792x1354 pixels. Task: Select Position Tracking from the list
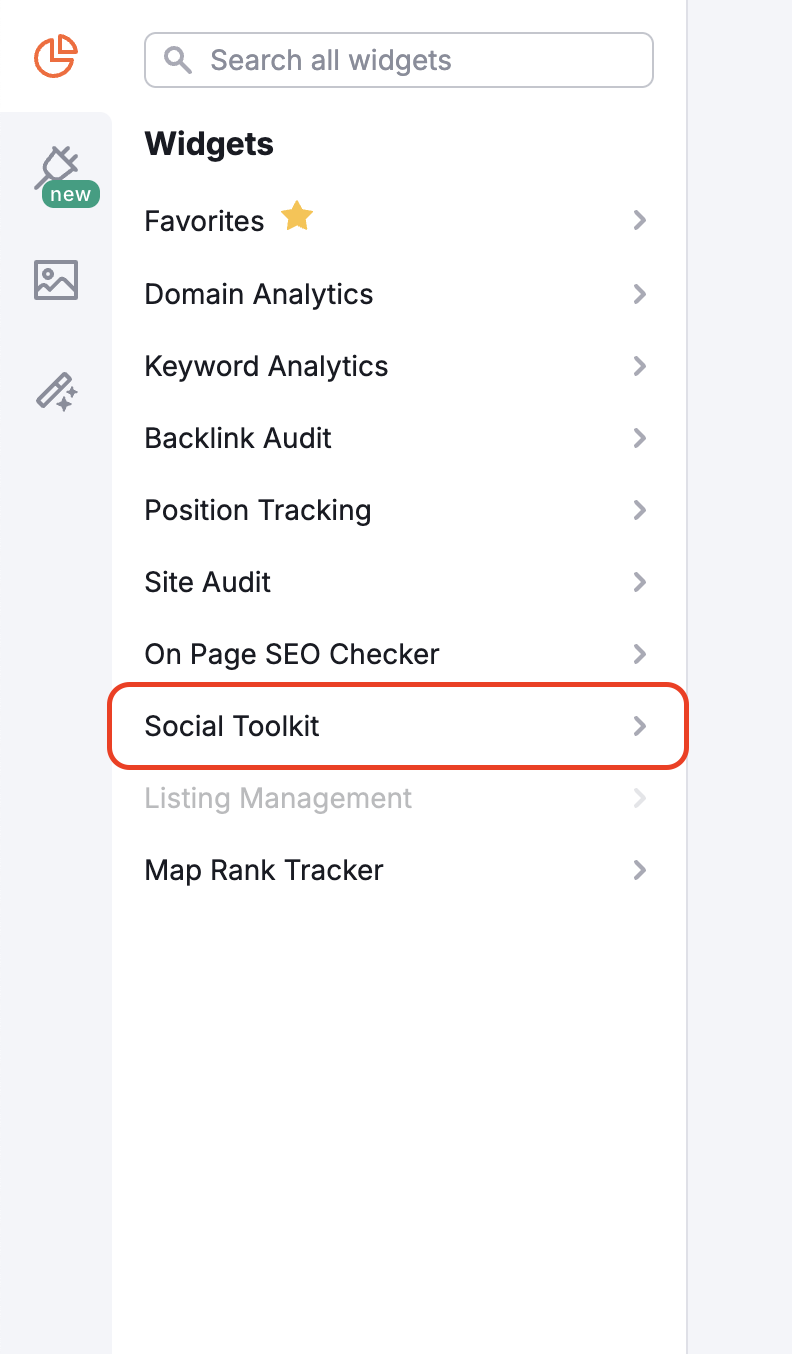coord(257,510)
